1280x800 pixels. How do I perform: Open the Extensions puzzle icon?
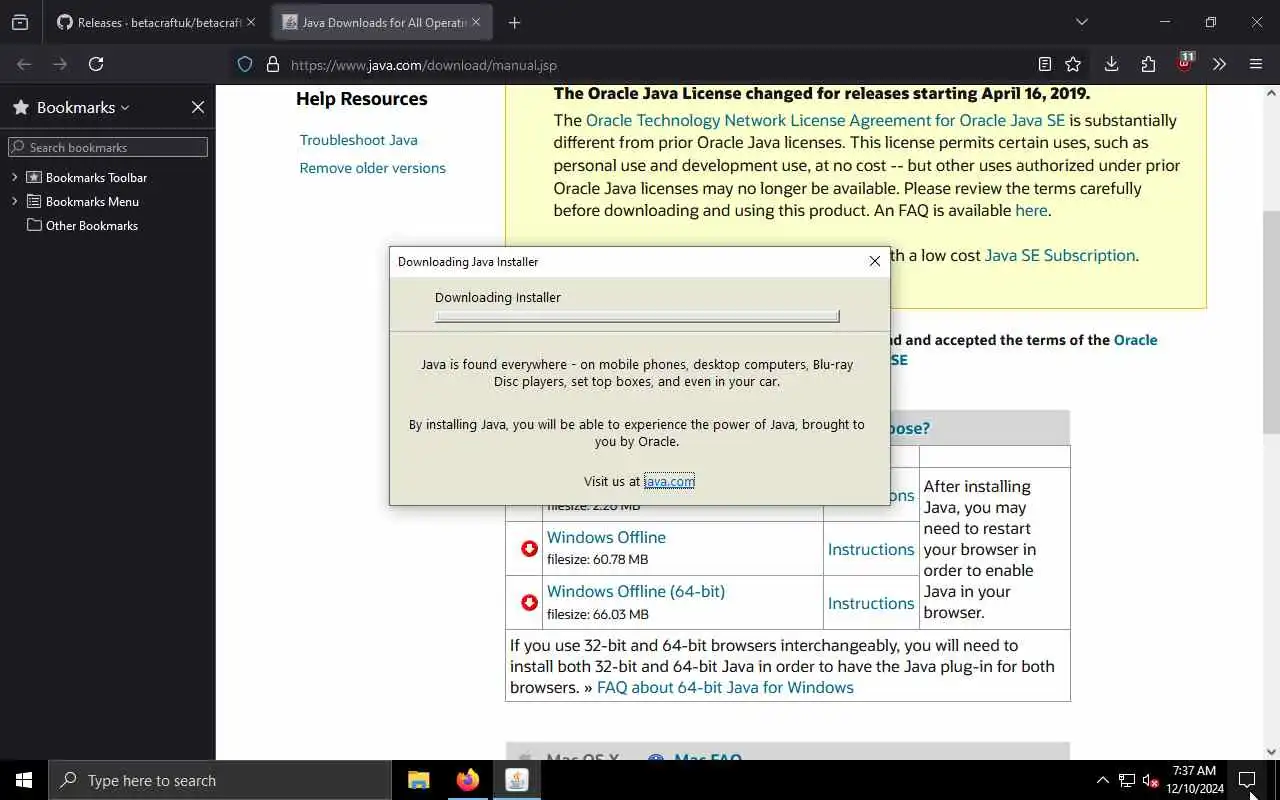pos(1148,64)
